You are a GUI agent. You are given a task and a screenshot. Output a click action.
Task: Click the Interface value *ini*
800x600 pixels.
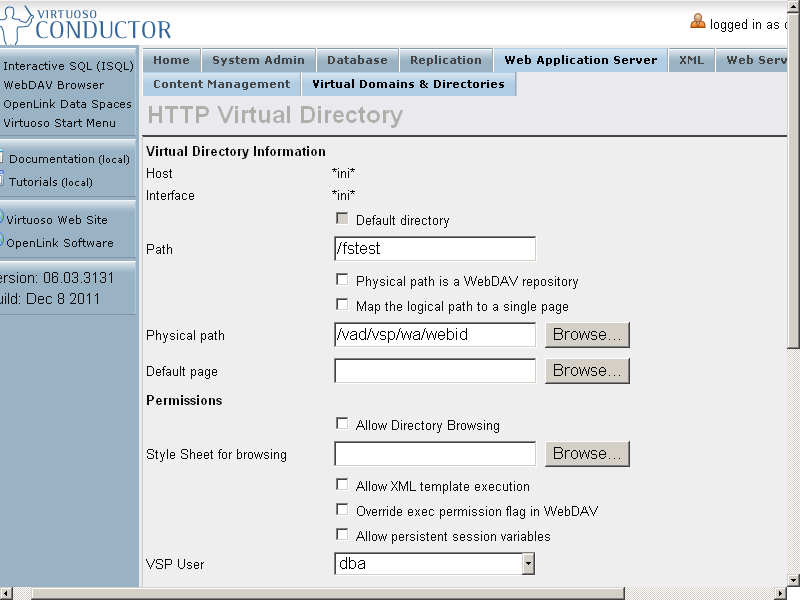[343, 195]
